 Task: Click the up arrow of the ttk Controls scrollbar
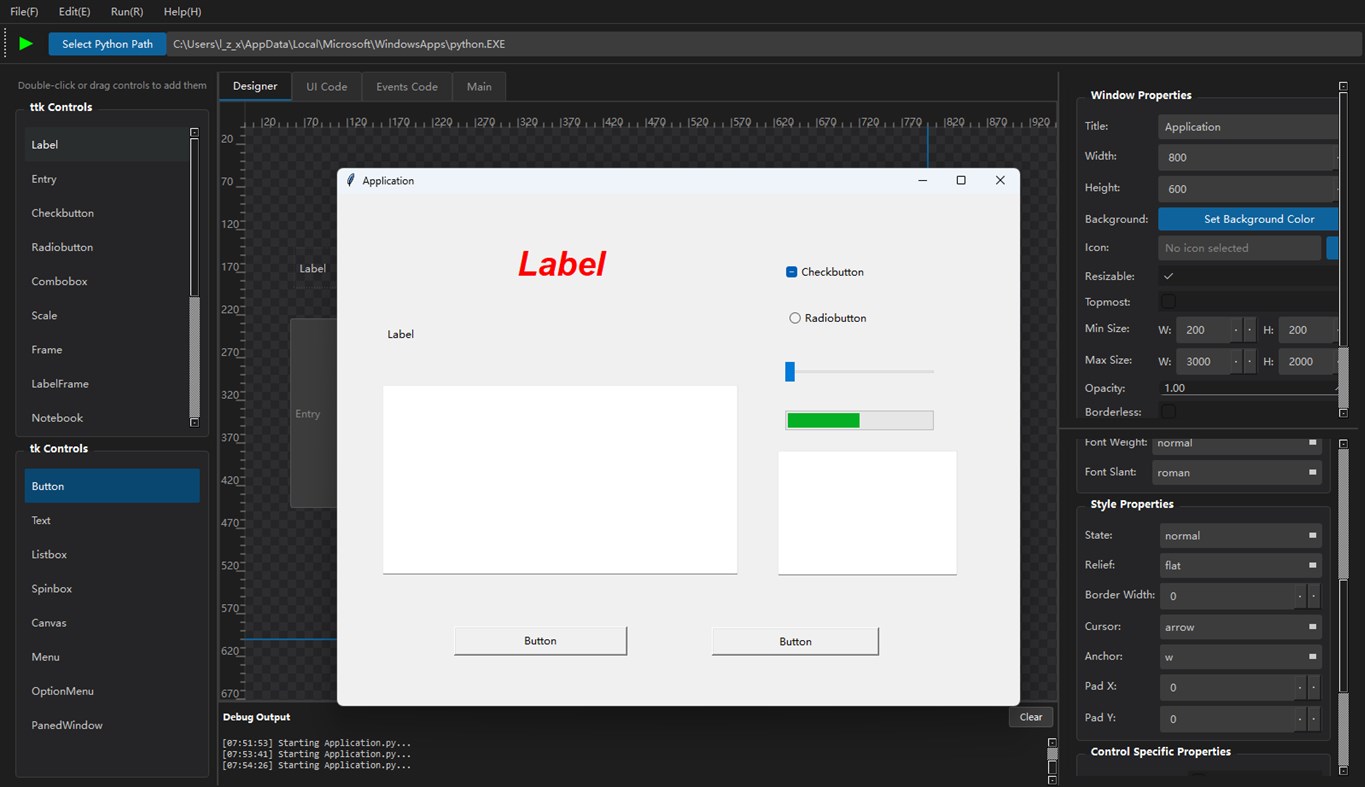194,132
